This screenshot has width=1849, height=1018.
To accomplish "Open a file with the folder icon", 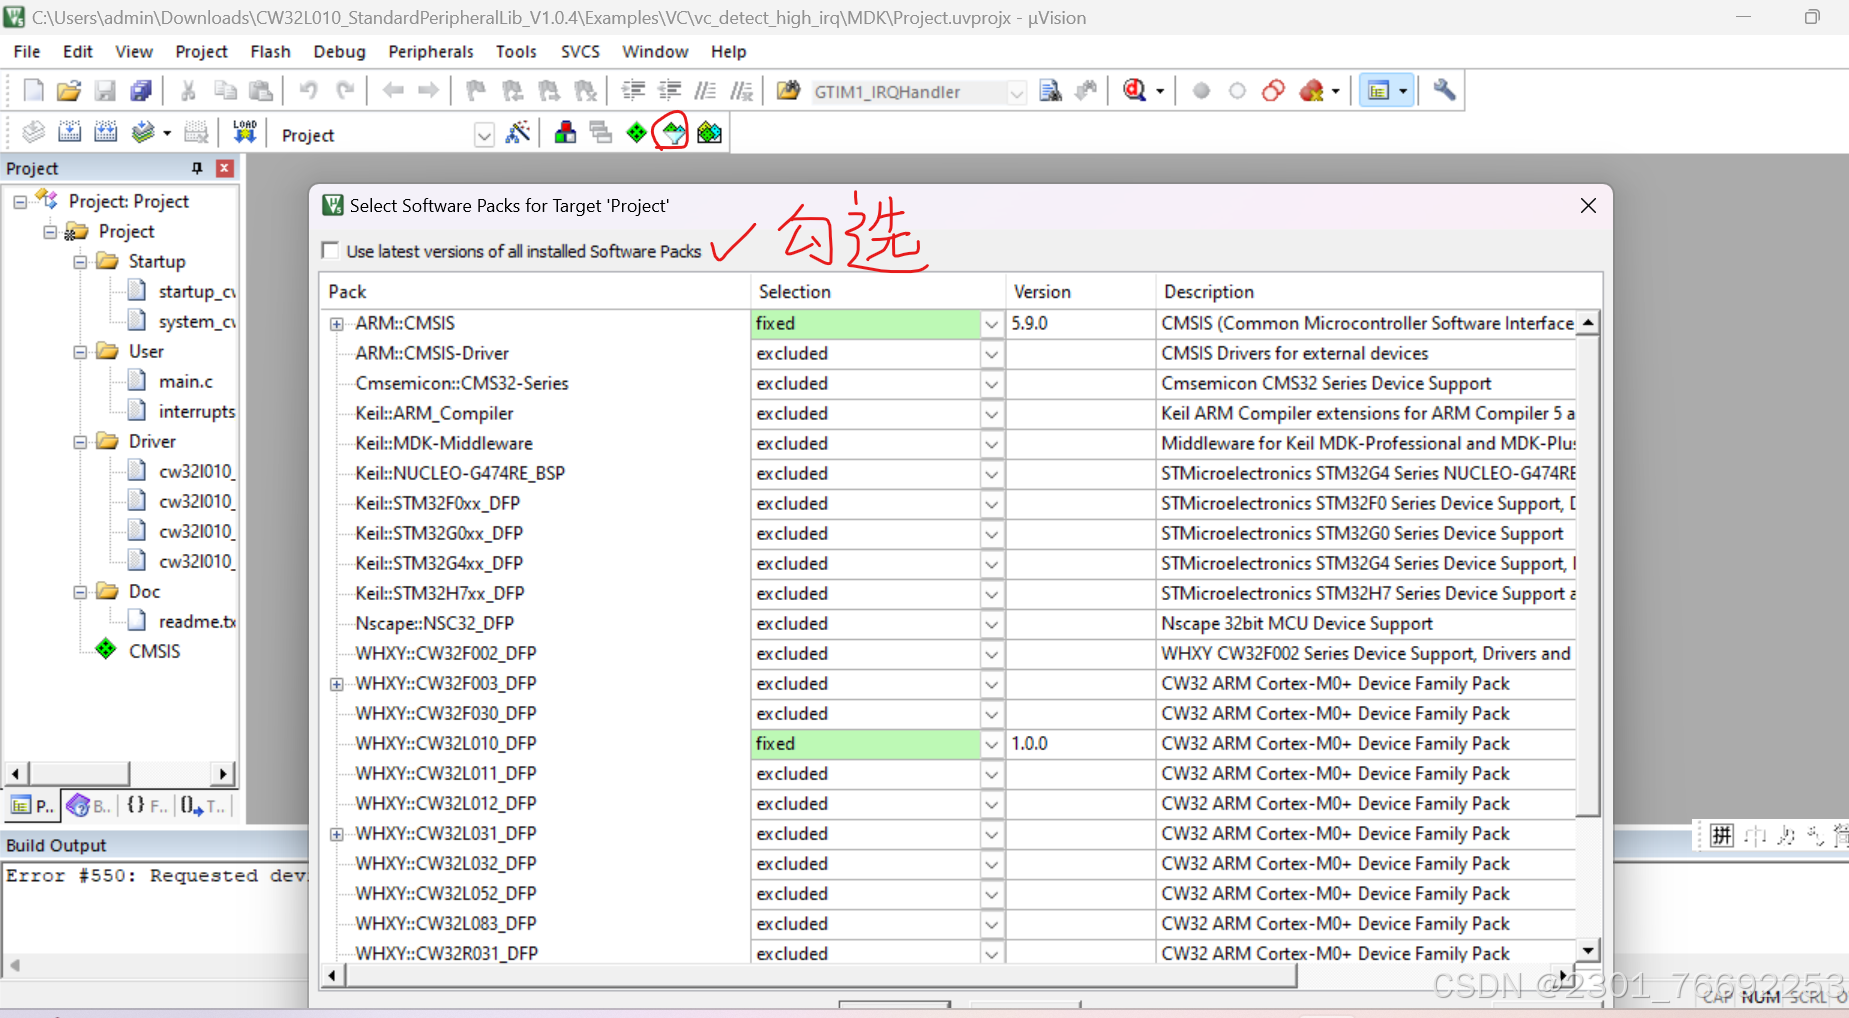I will (x=69, y=91).
